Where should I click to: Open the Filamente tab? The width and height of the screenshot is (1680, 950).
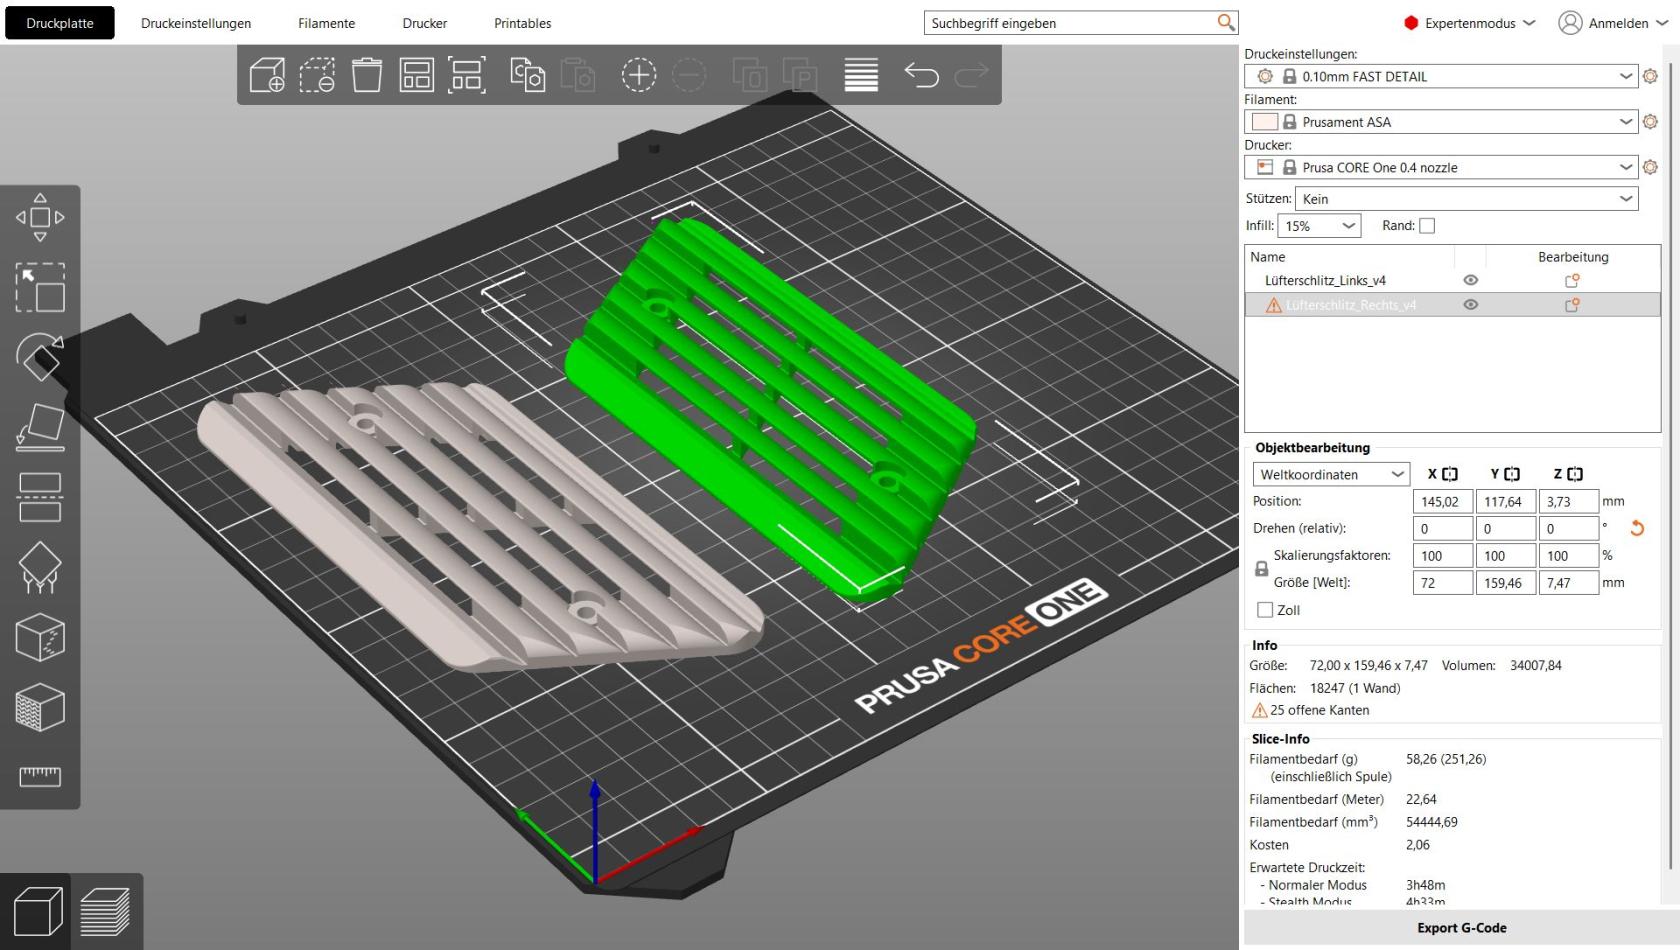pos(326,22)
